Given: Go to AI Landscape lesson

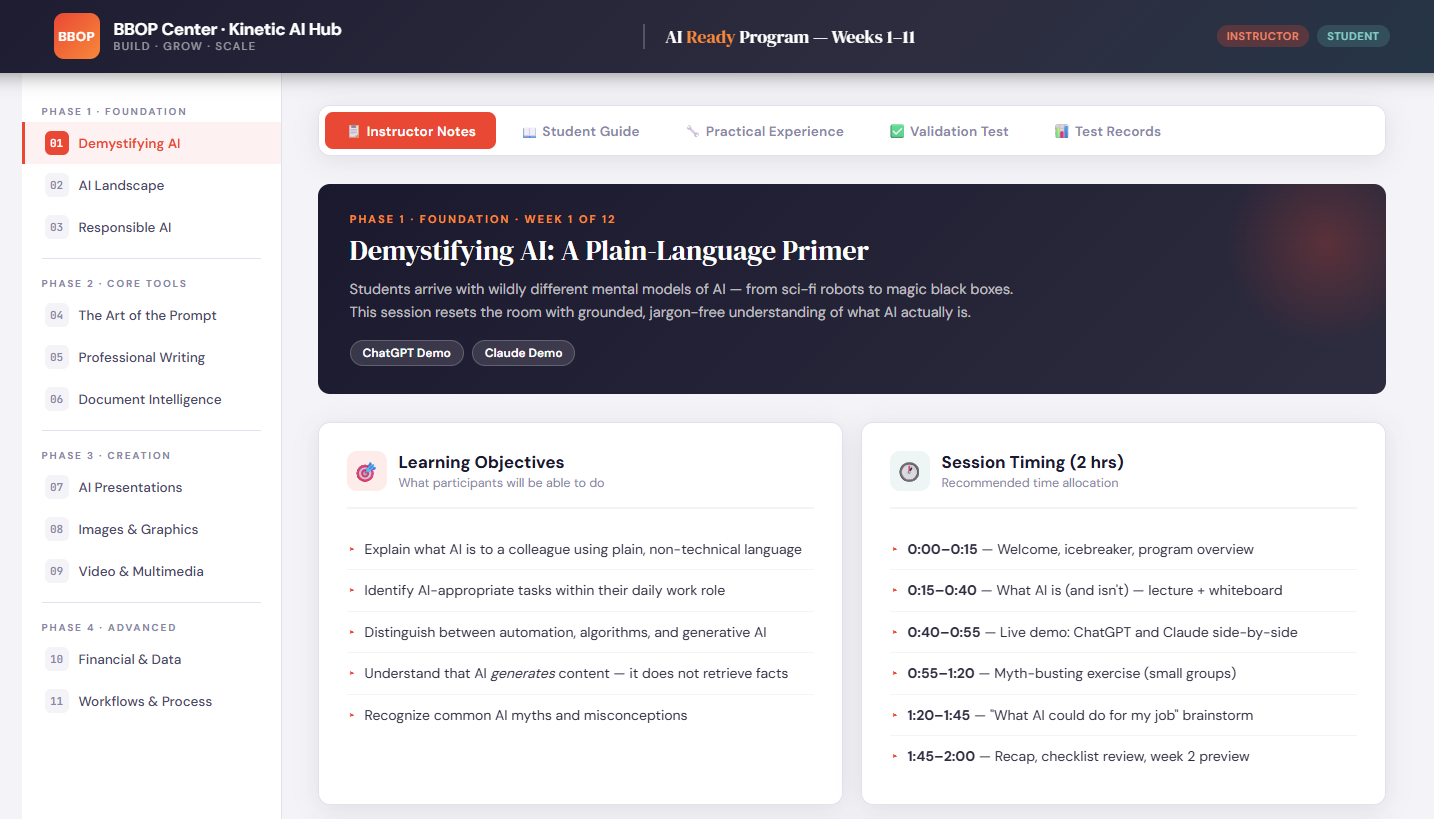Looking at the screenshot, I should point(152,185).
